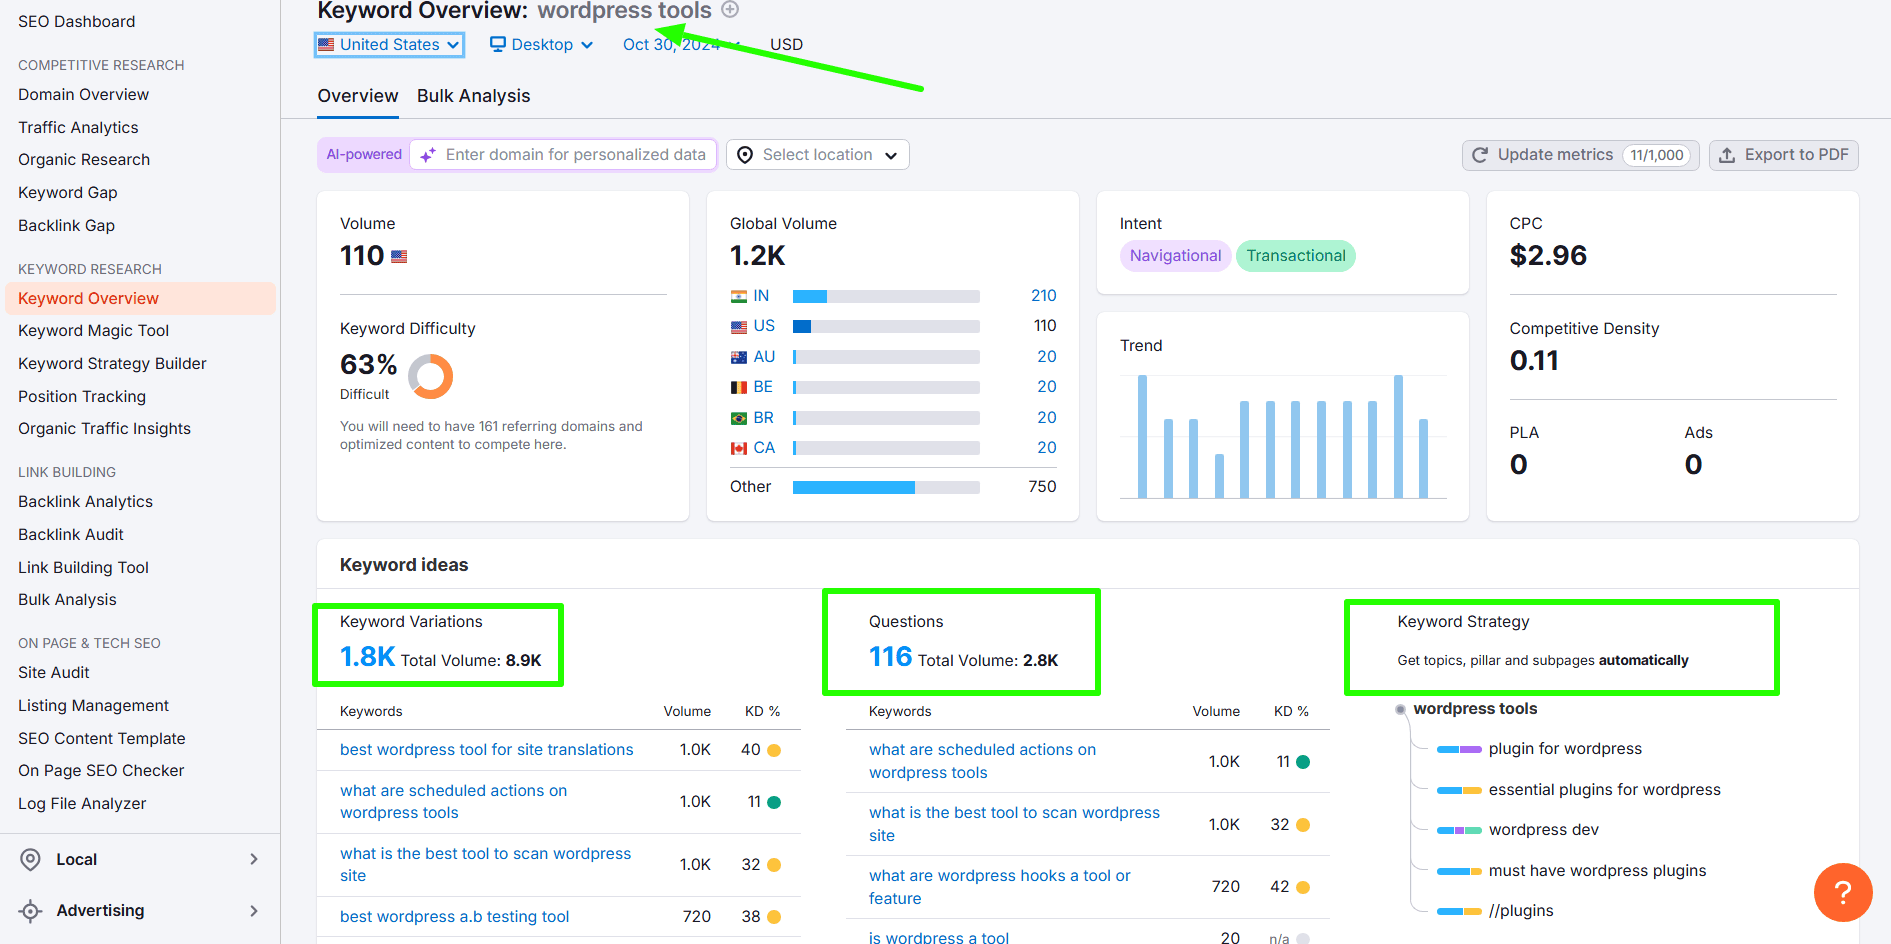Go to Traffic Analytics
The width and height of the screenshot is (1891, 944).
(78, 128)
